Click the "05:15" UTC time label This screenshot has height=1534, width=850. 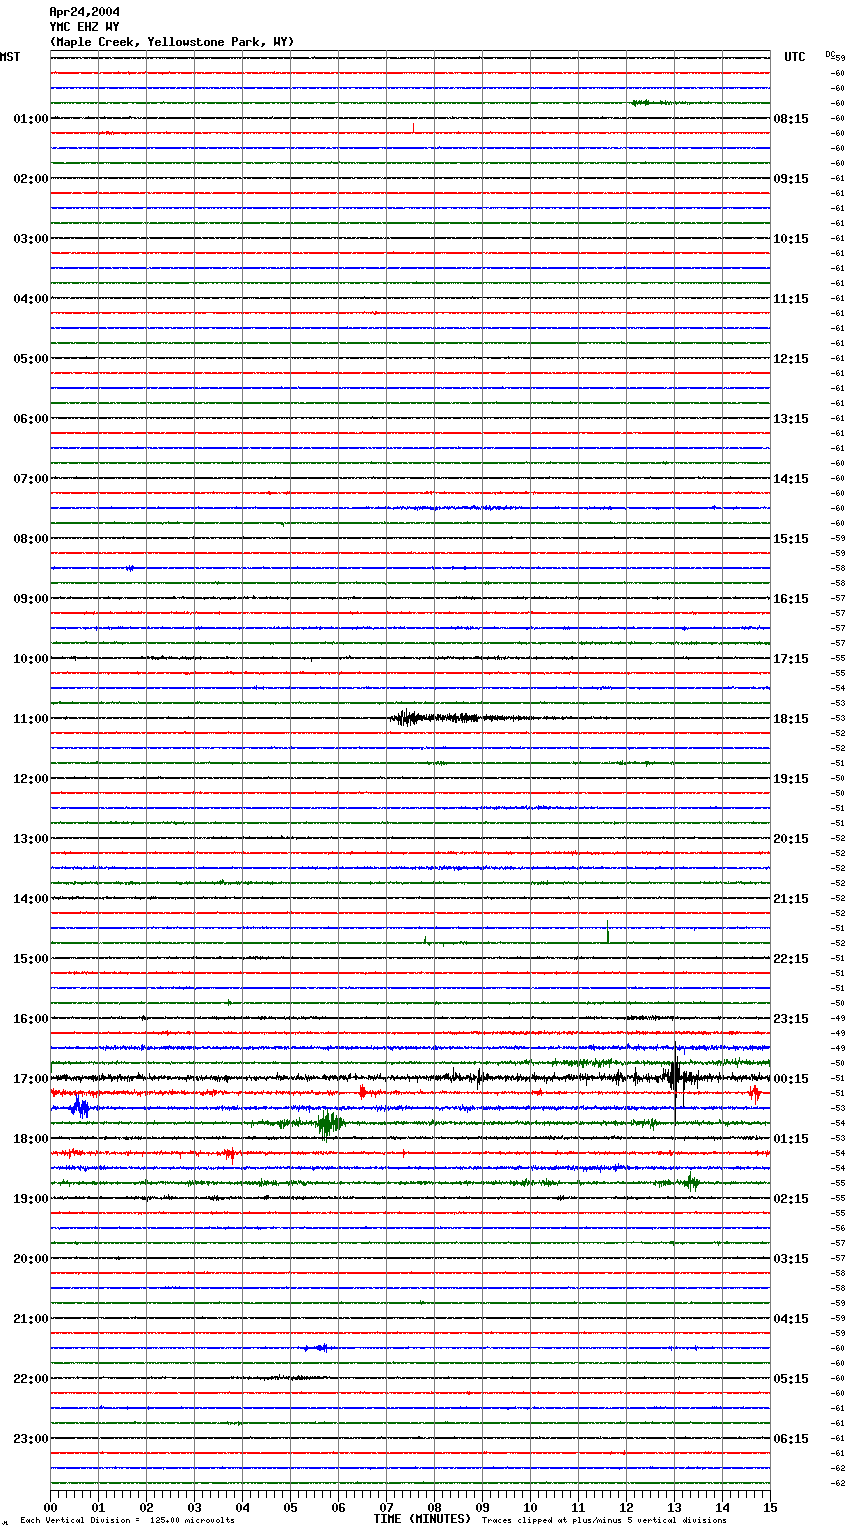pyautogui.click(x=791, y=1378)
